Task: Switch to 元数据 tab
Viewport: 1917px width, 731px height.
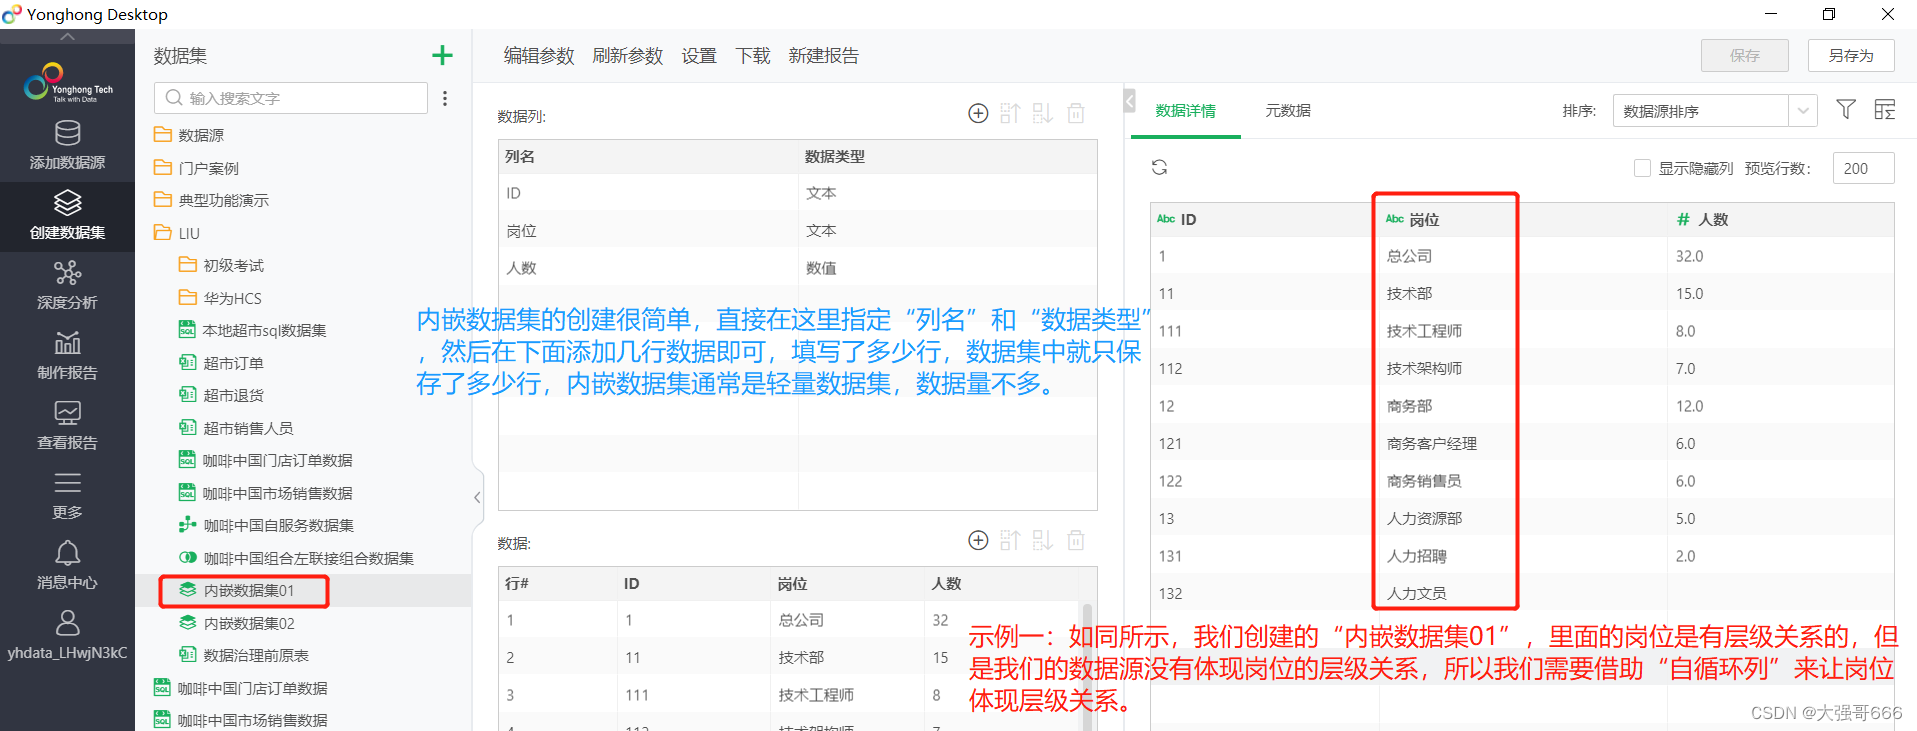Action: 1288,111
